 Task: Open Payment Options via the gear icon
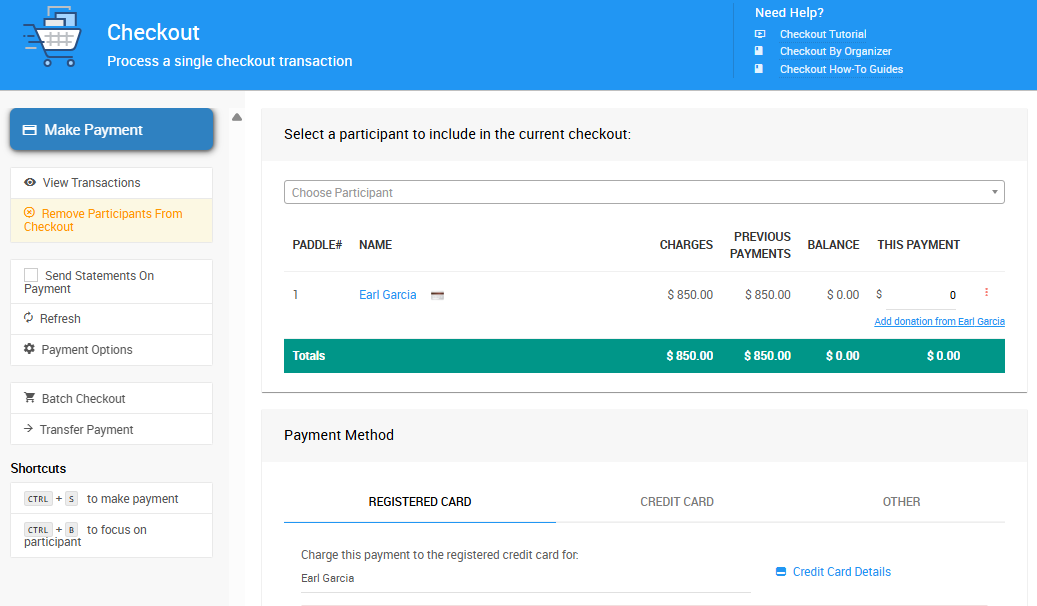[27, 349]
